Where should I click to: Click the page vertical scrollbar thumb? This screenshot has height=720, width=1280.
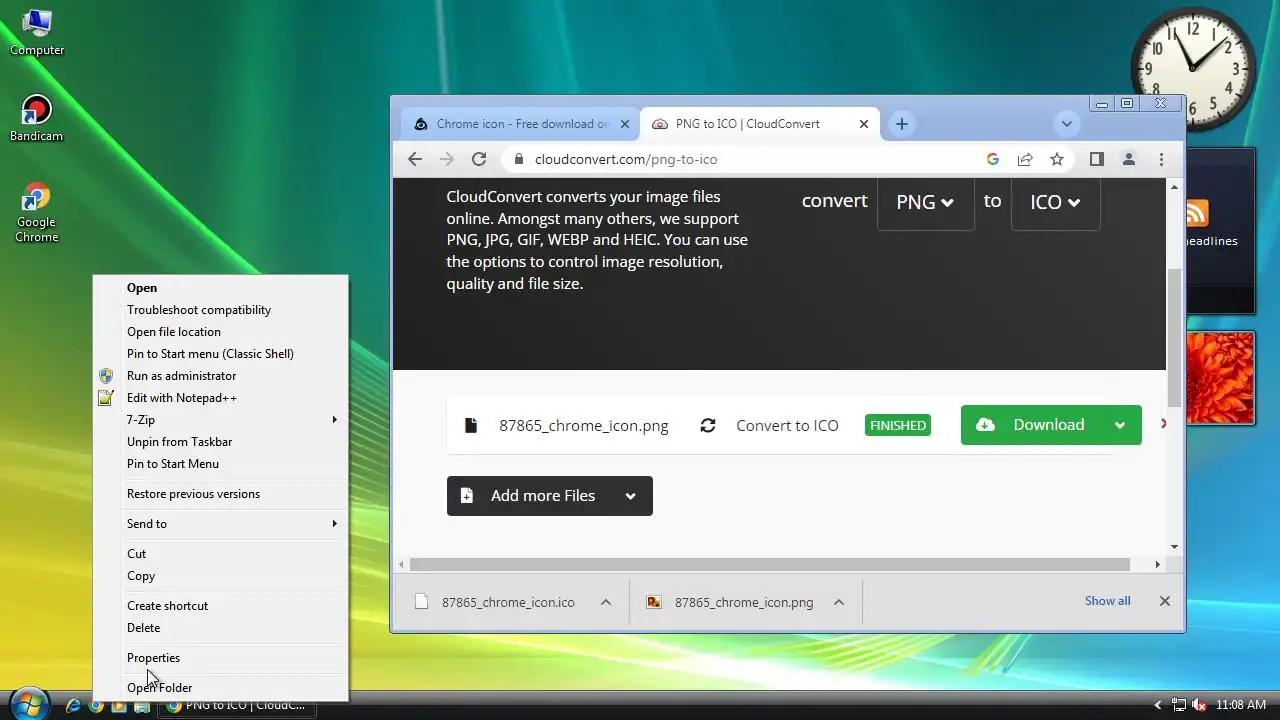(x=1175, y=338)
